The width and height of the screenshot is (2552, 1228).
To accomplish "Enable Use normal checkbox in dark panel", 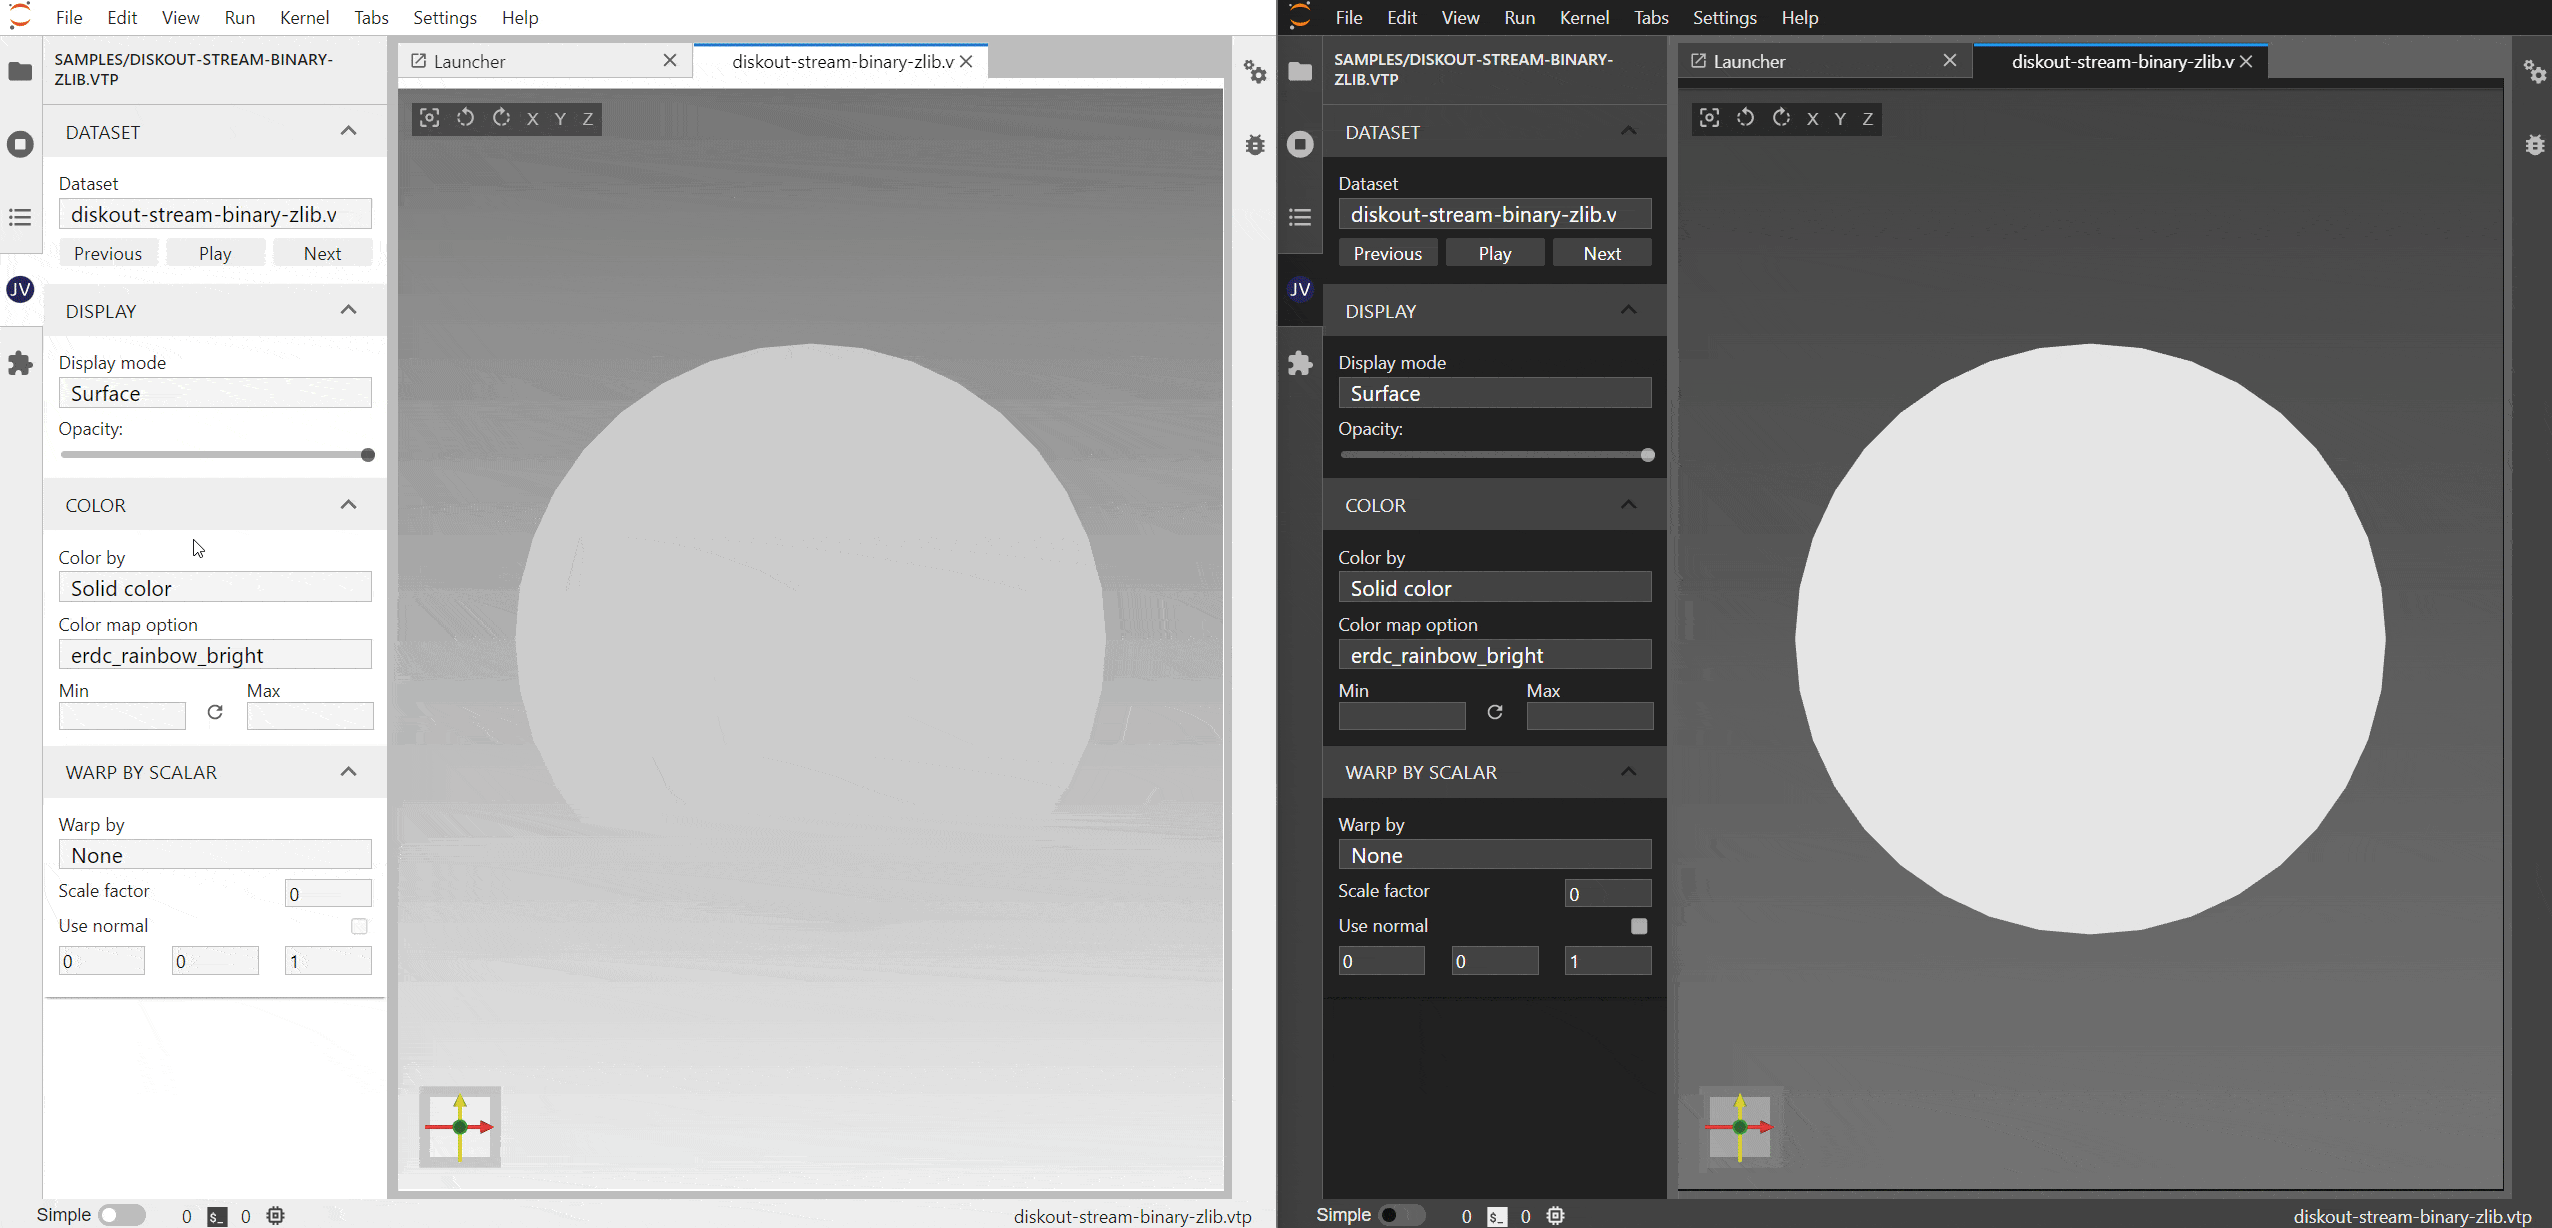I will pyautogui.click(x=1638, y=926).
